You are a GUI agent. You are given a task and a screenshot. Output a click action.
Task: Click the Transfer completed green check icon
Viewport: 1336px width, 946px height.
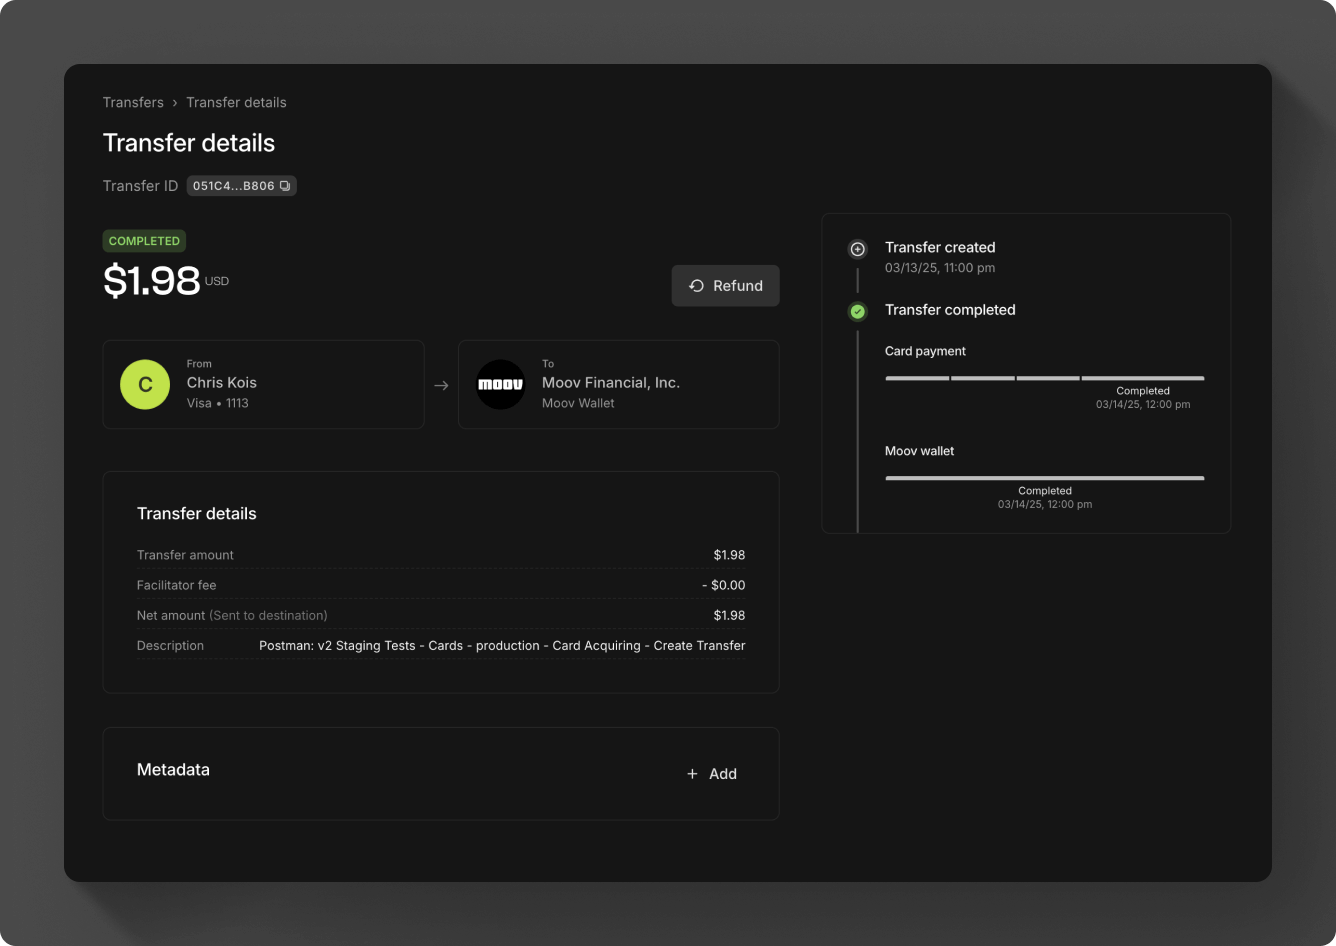[x=857, y=312]
